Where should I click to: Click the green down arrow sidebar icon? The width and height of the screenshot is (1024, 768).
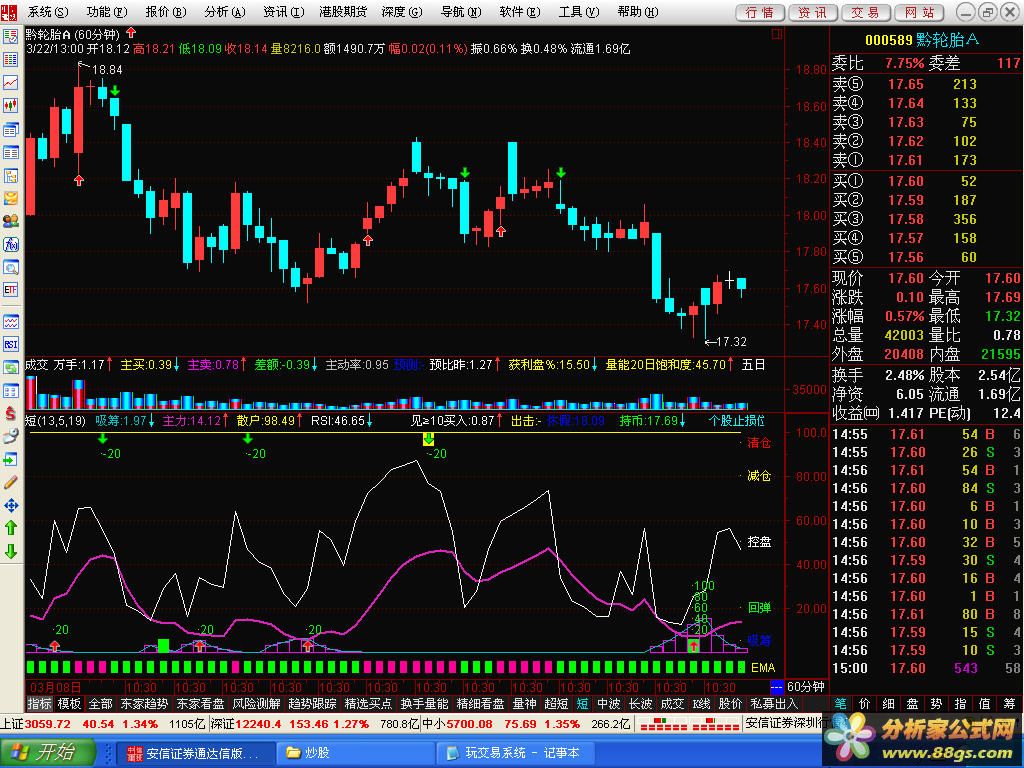pos(10,551)
